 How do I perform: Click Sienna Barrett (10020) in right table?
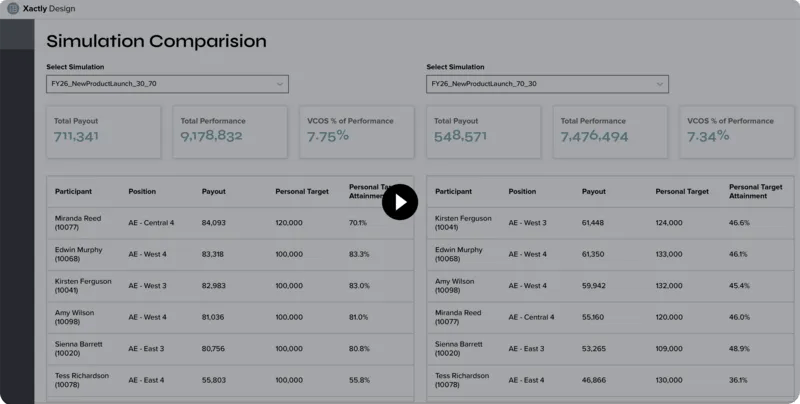(459, 348)
